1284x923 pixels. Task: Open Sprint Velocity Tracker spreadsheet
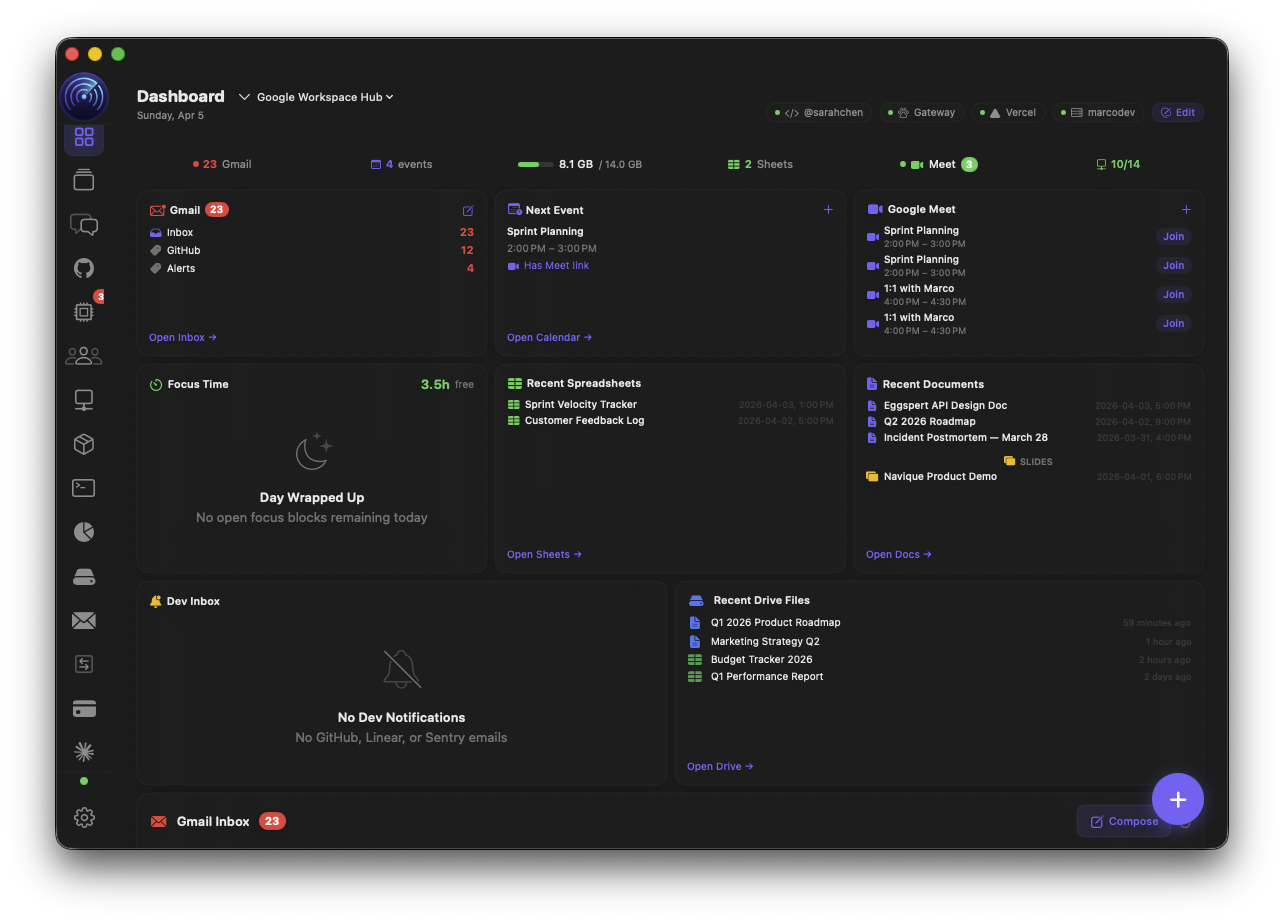(x=670, y=405)
